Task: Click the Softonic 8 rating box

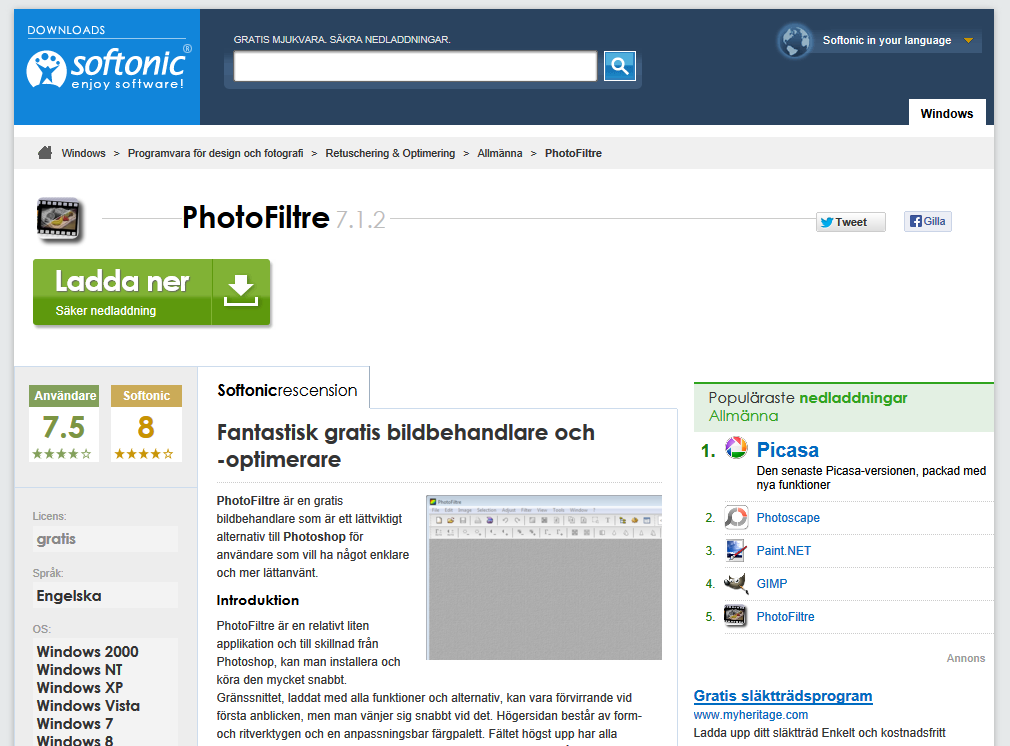Action: 146,423
